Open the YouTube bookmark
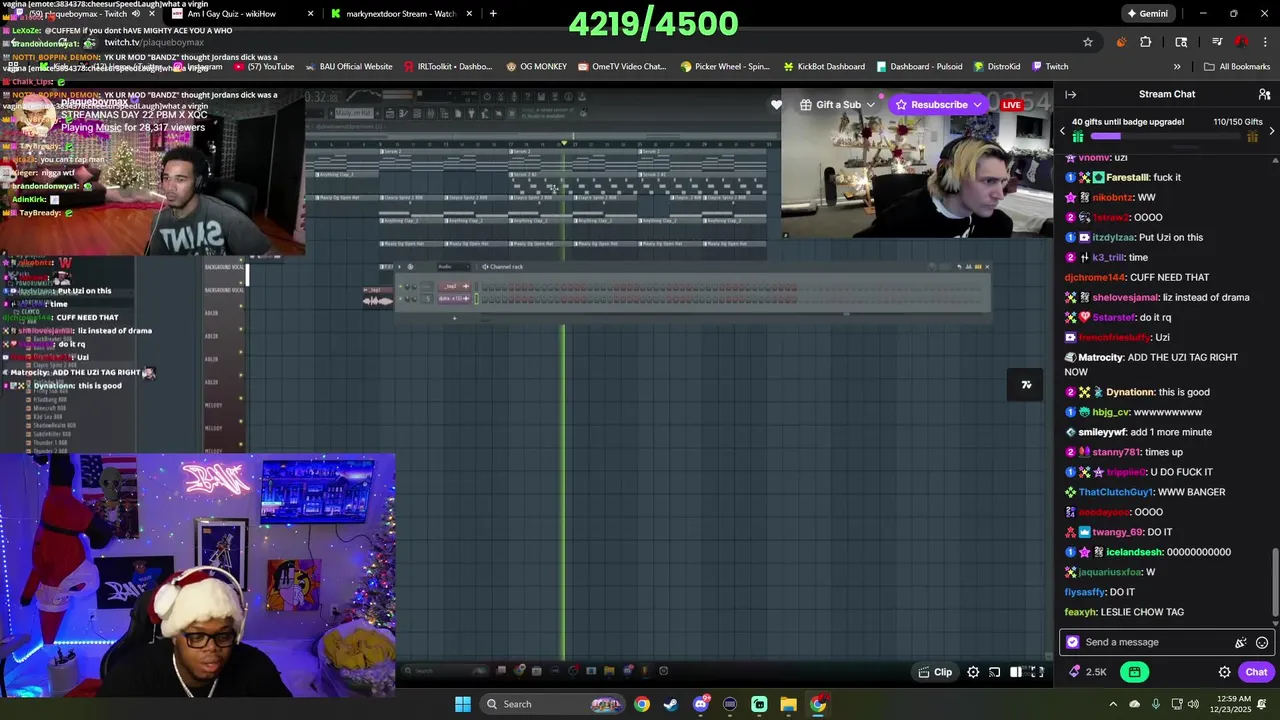This screenshot has height=720, width=1280. [x=263, y=67]
